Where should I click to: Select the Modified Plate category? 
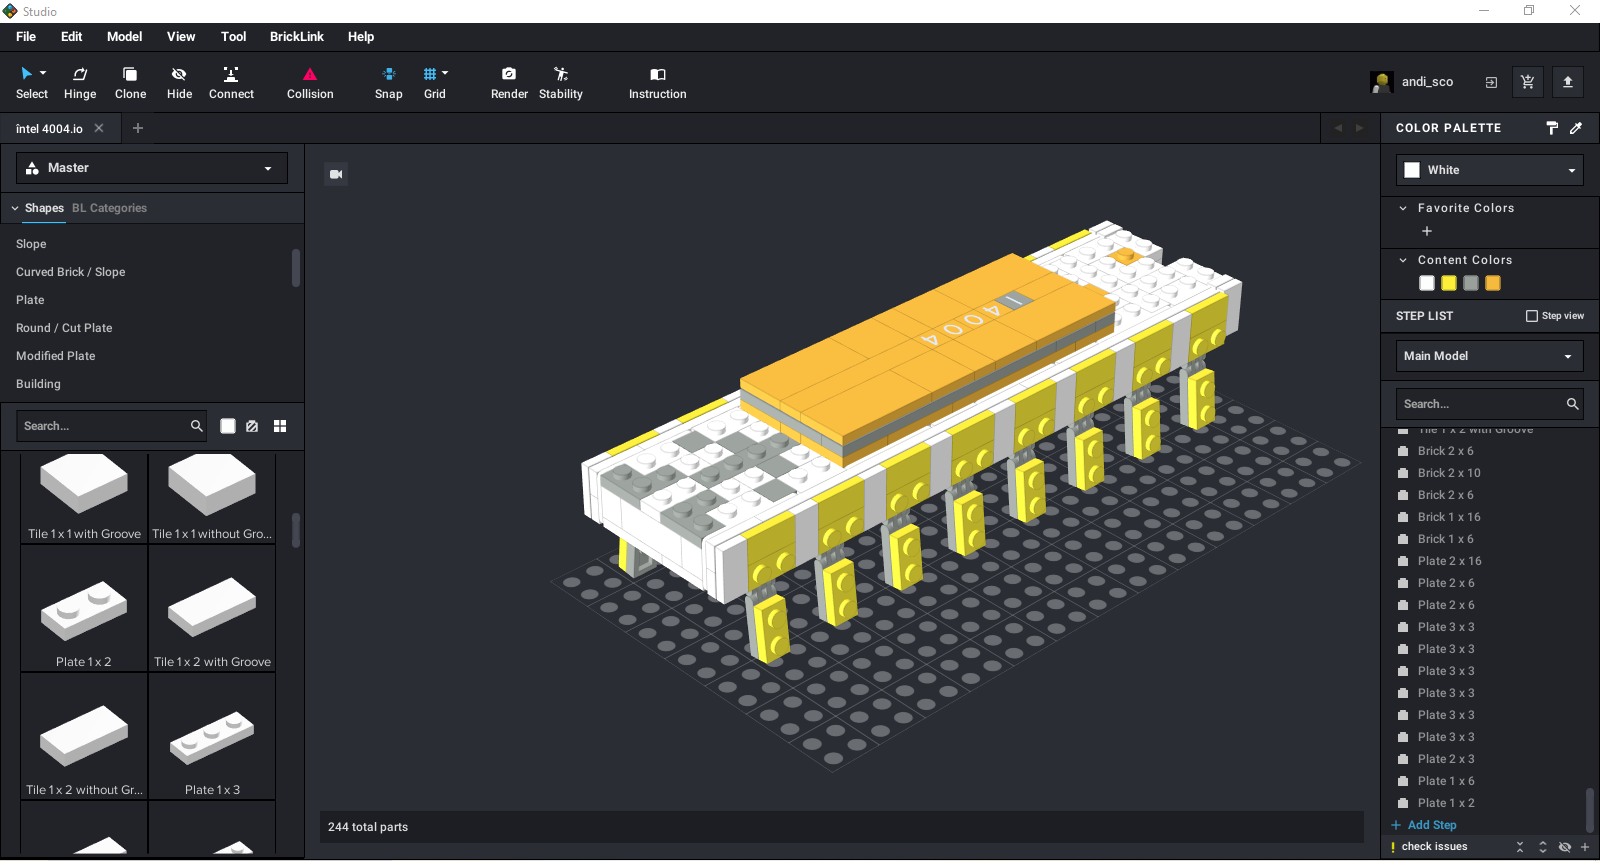(56, 356)
